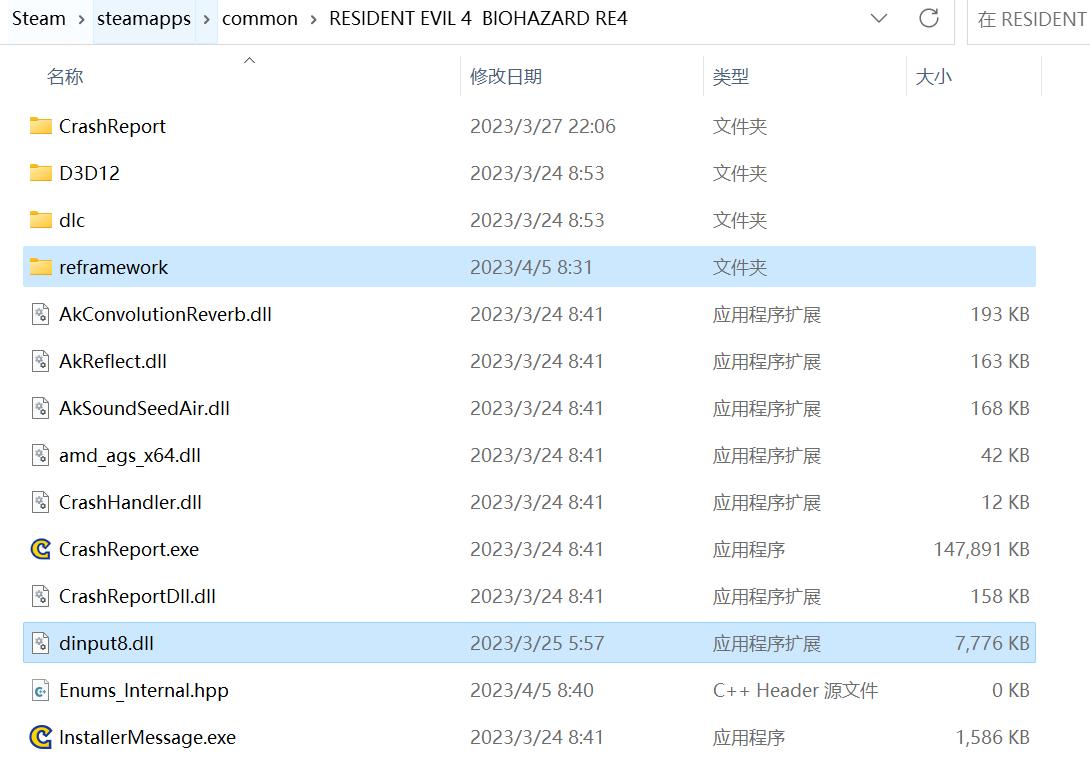This screenshot has width=1090, height=766.
Task: Click the 42 KB size value
Action: tap(1005, 455)
